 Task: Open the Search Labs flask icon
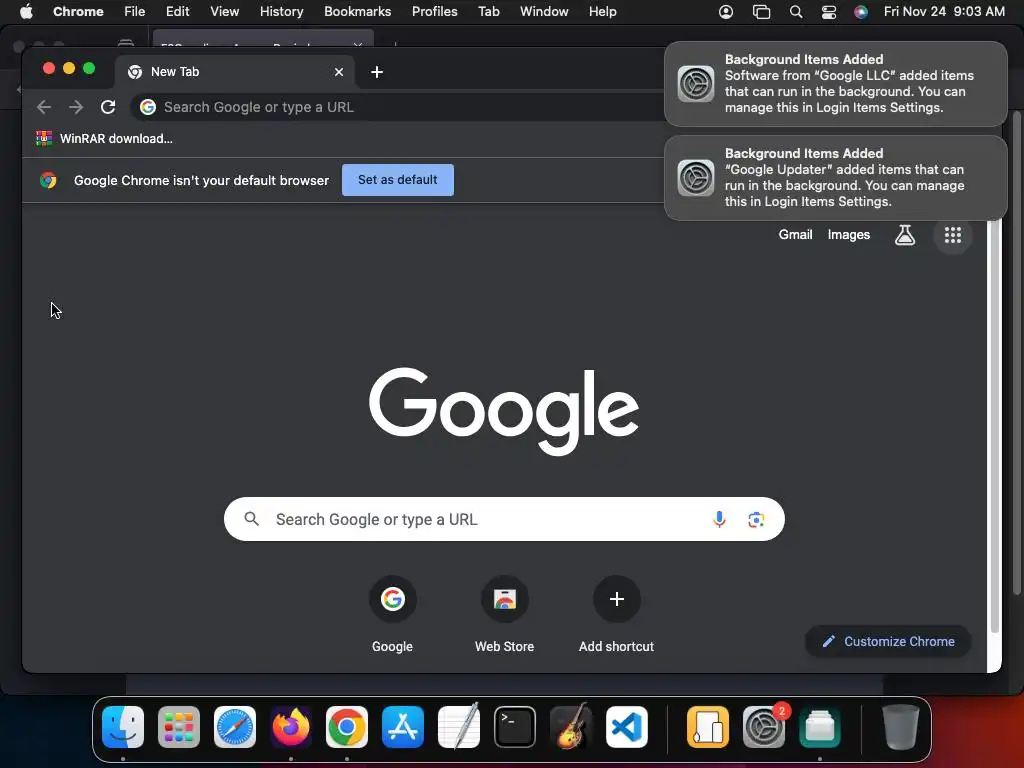(904, 235)
